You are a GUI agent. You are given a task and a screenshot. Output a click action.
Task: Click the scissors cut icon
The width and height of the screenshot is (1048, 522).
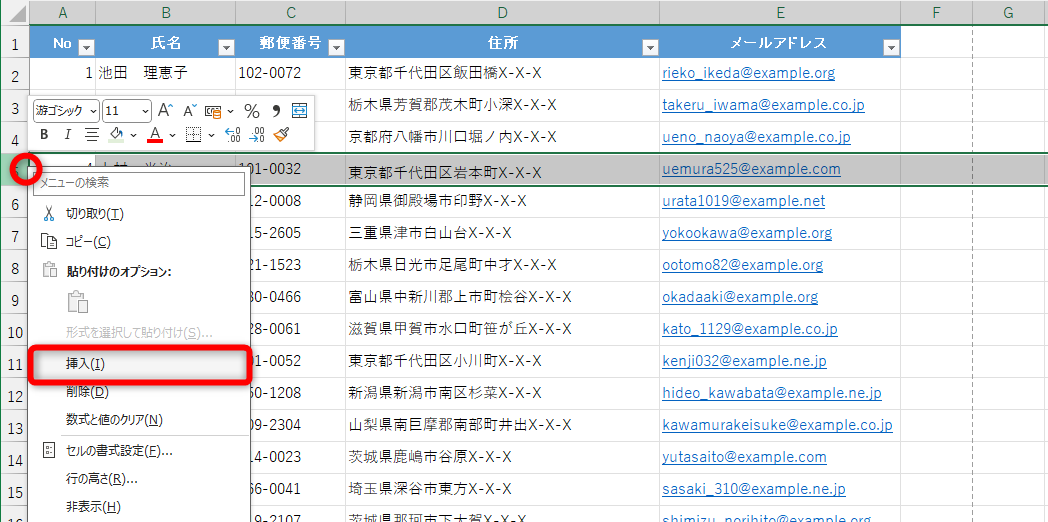click(x=48, y=214)
